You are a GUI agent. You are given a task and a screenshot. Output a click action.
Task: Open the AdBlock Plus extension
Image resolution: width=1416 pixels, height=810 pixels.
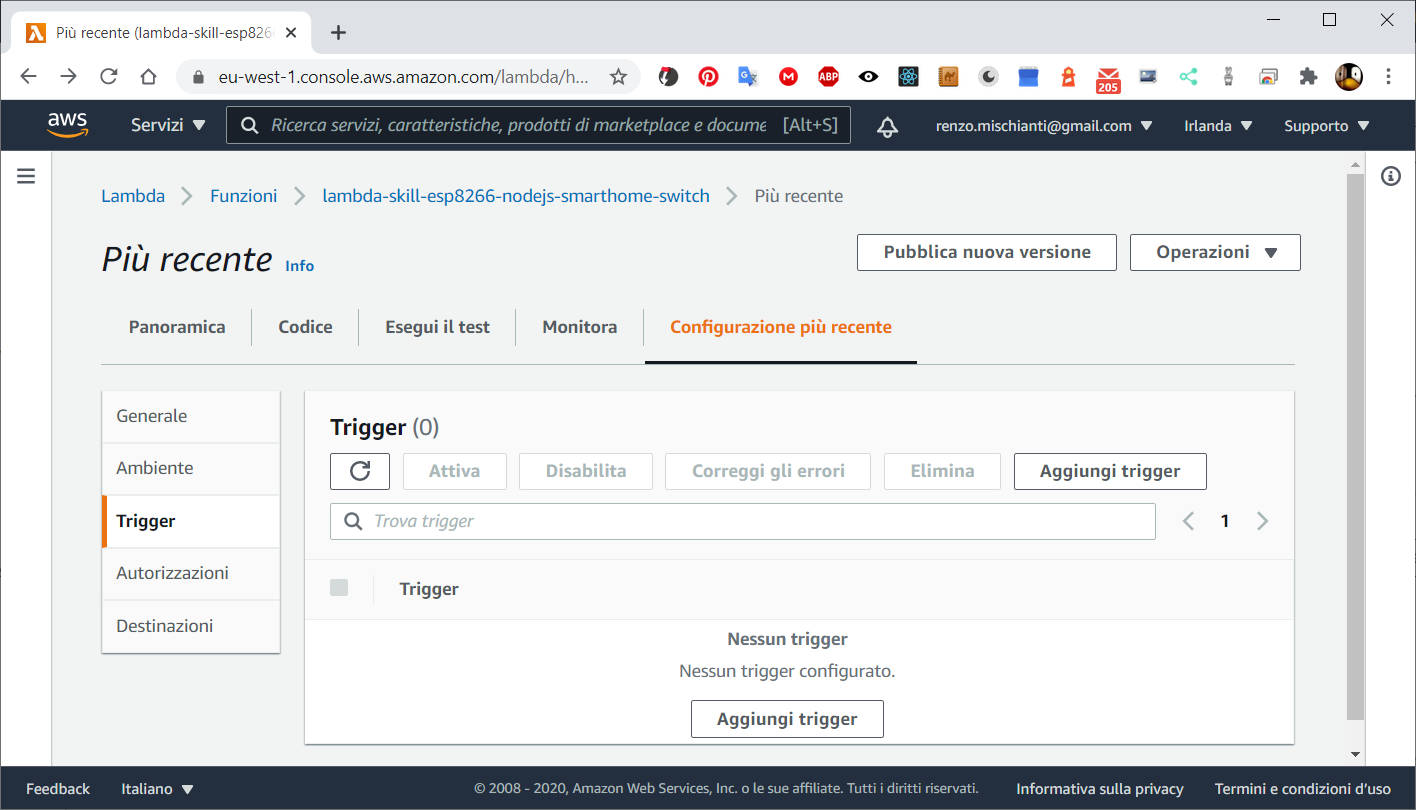coord(828,76)
